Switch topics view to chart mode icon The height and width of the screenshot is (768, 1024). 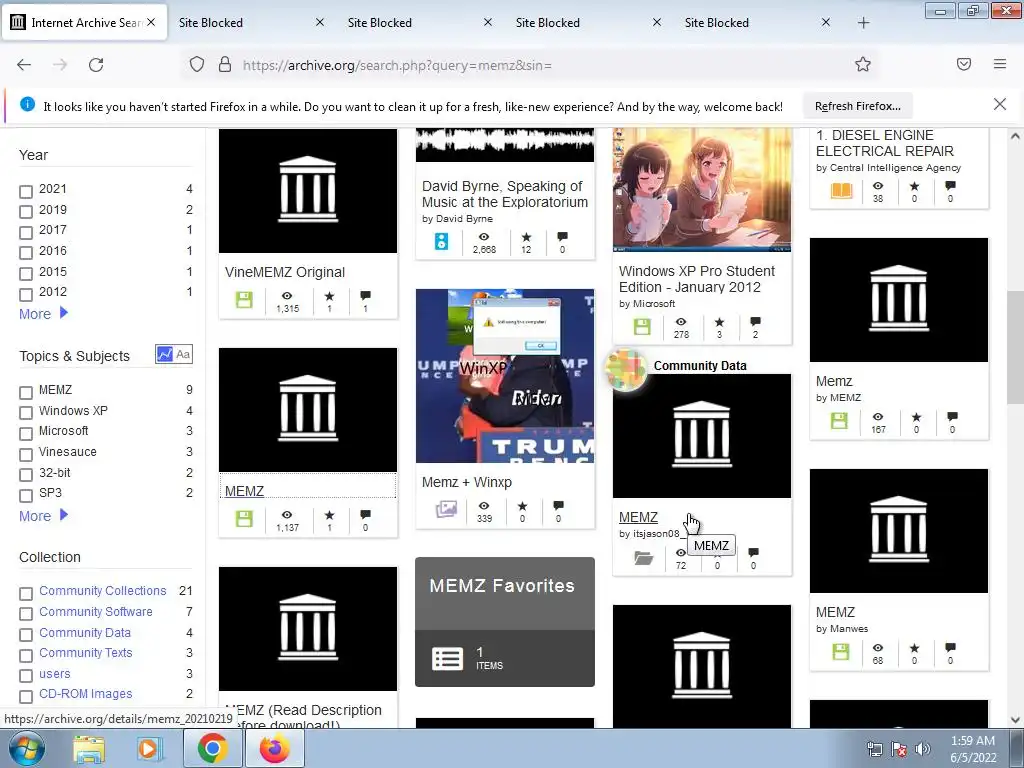coord(165,354)
